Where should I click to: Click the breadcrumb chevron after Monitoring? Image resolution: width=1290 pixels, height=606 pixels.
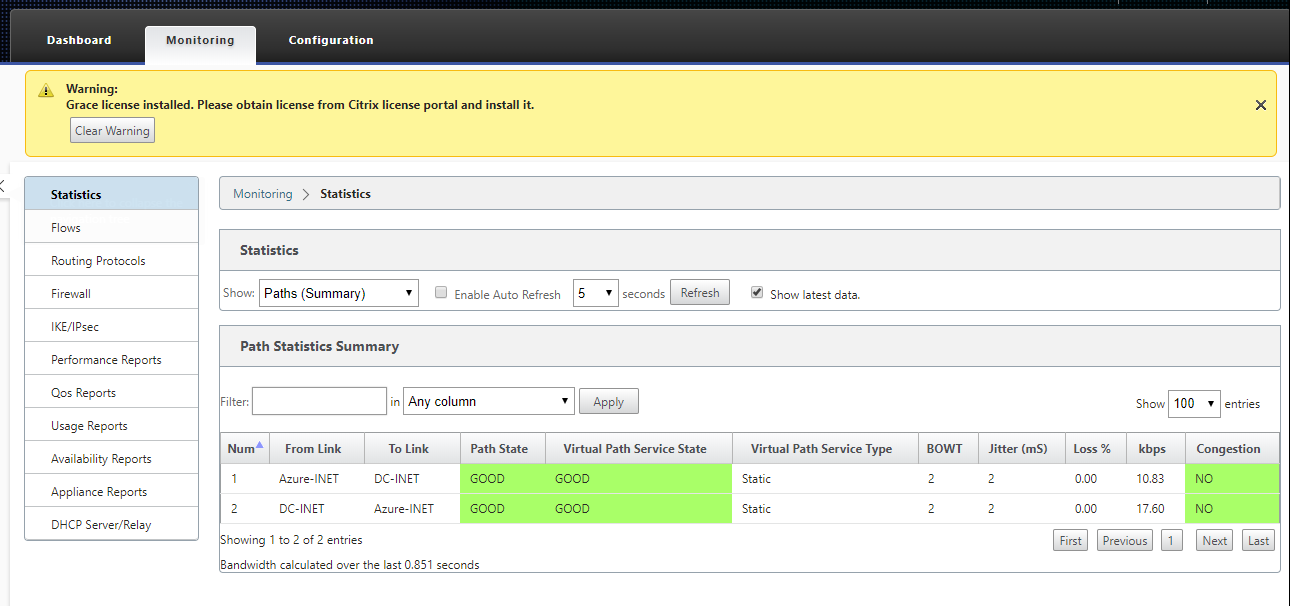pos(306,194)
